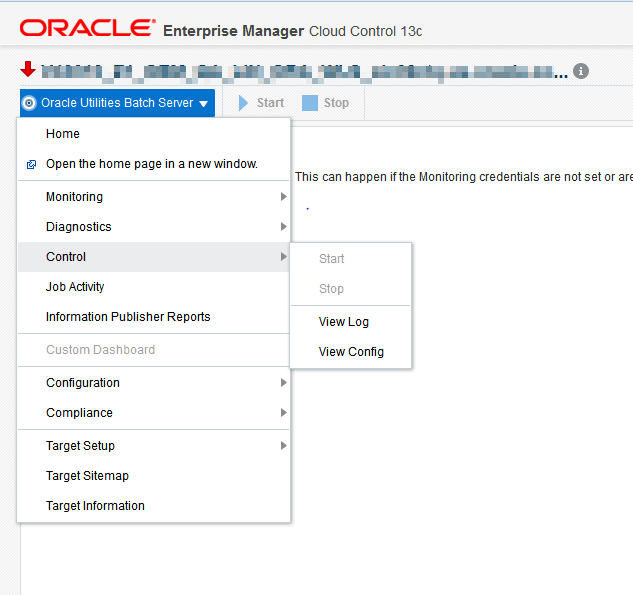The image size is (633, 595).
Task: Expand the Monitoring submenu arrow
Action: pyautogui.click(x=283, y=197)
